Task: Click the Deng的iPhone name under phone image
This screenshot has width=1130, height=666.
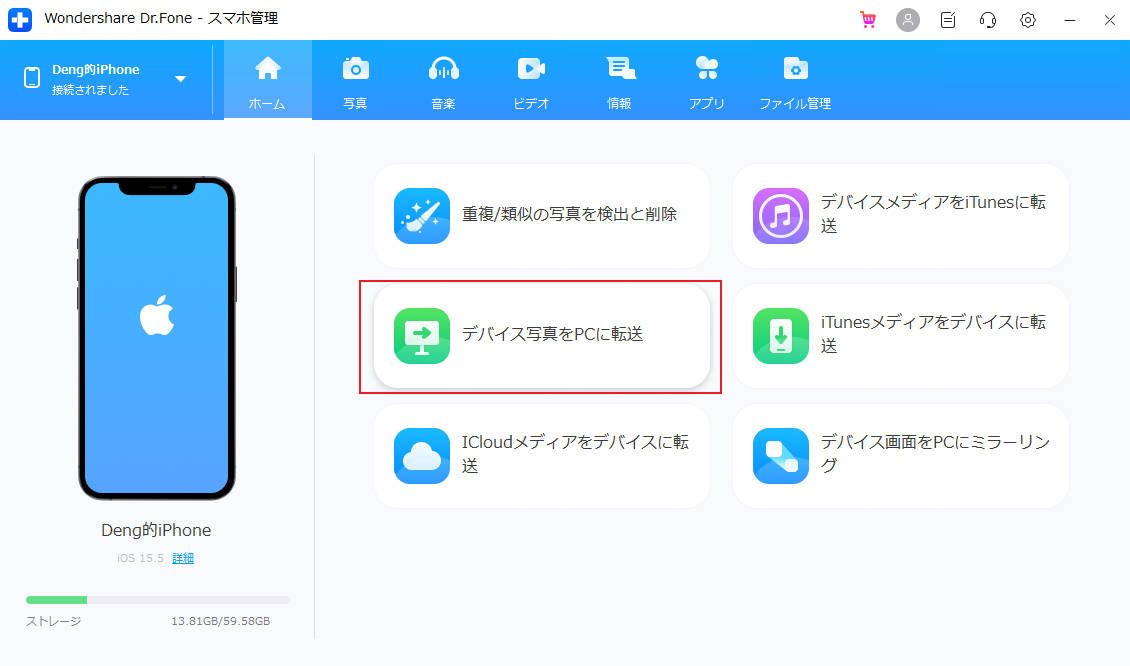Action: tap(156, 530)
